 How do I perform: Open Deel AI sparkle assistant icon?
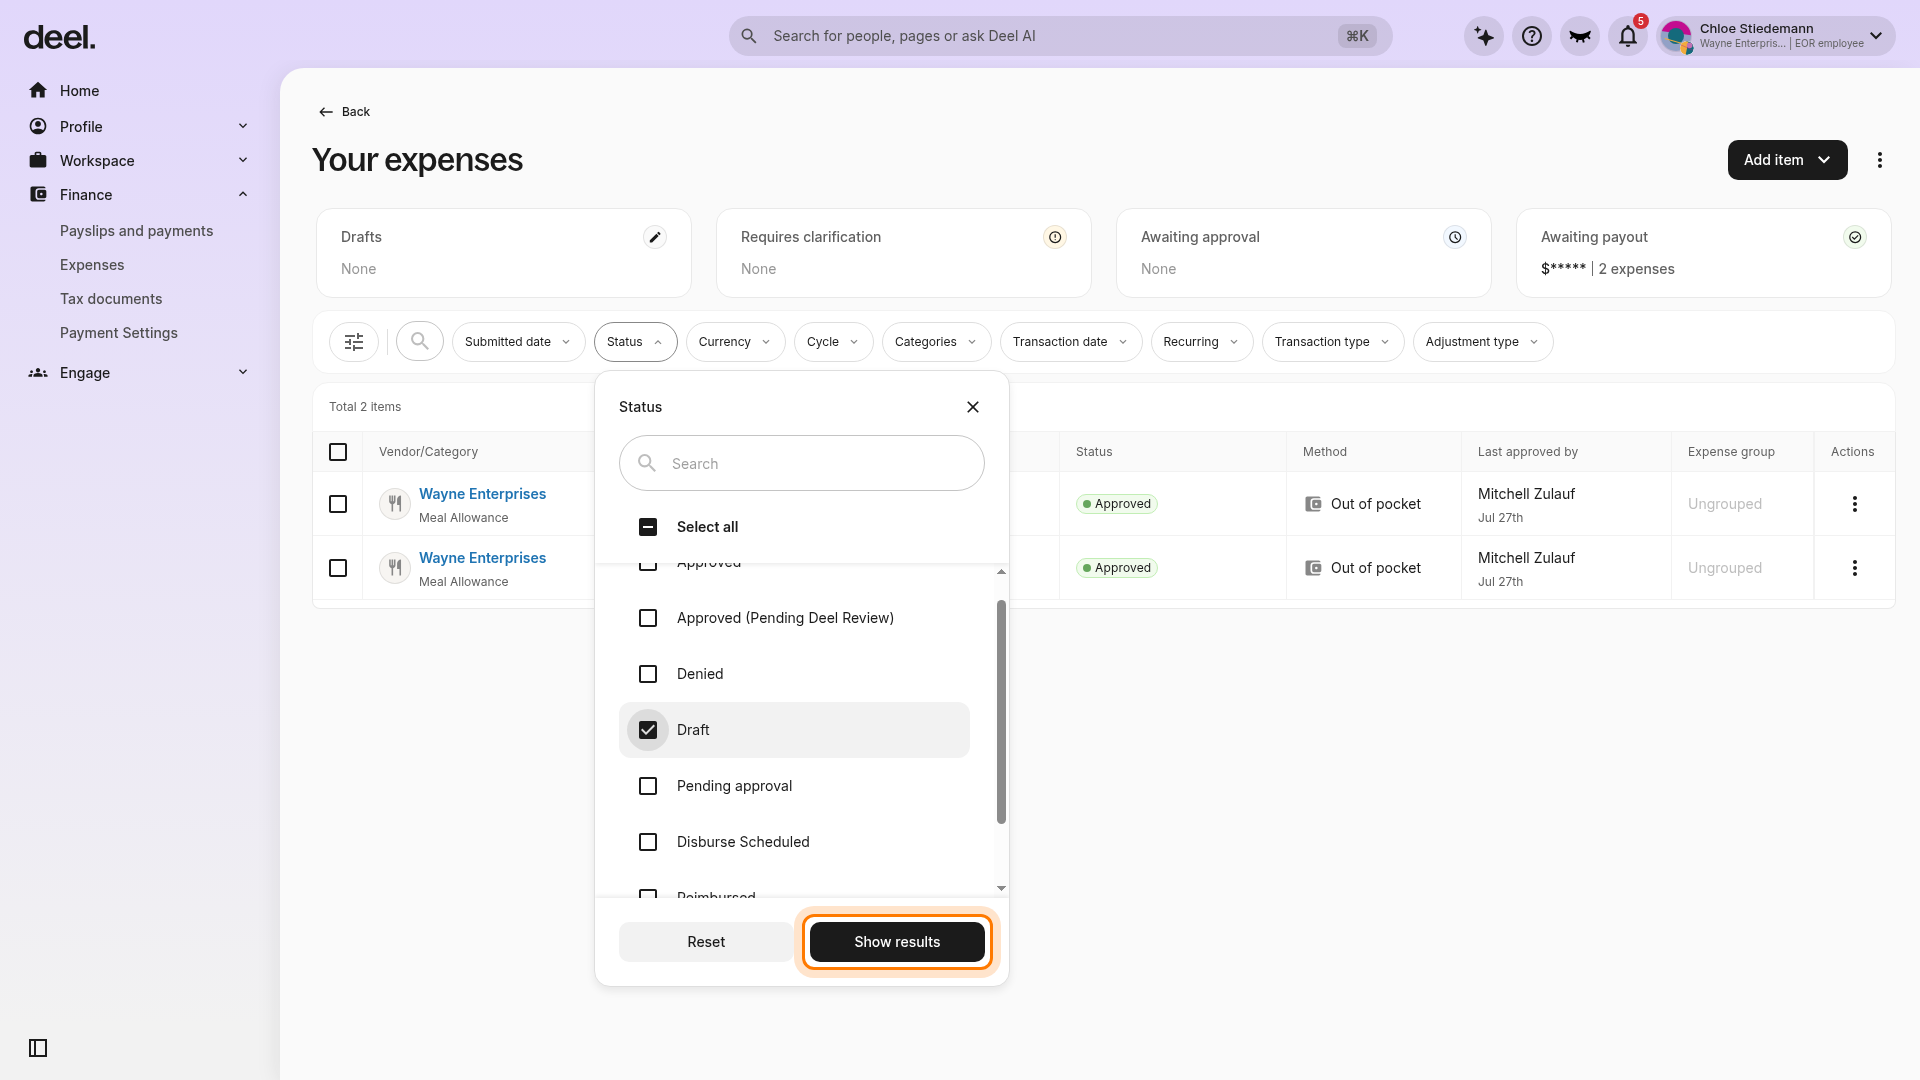[x=1484, y=37]
